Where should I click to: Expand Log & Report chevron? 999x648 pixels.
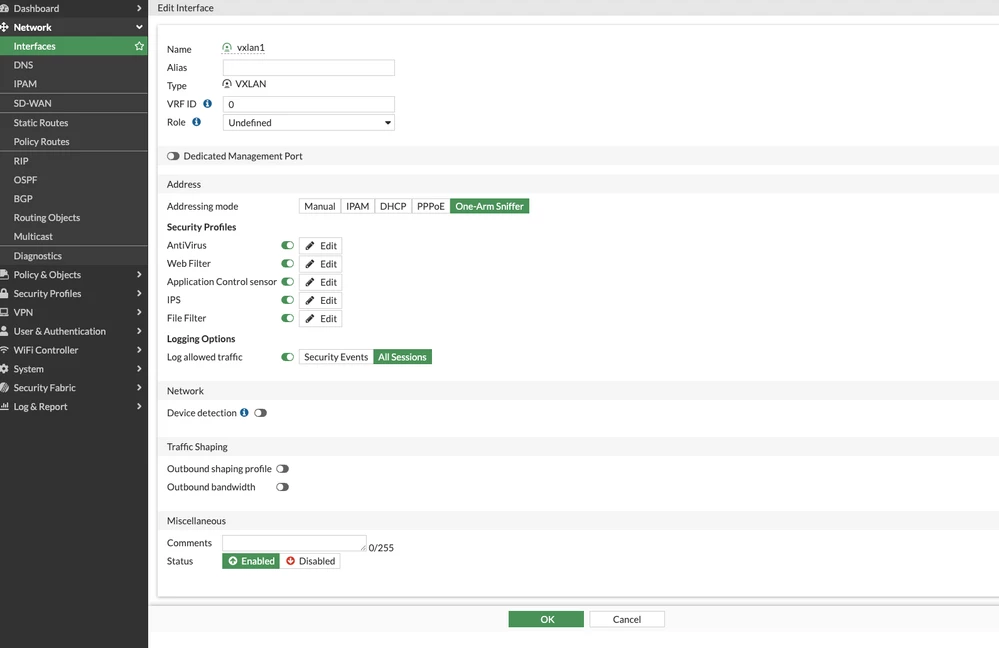[x=139, y=407]
